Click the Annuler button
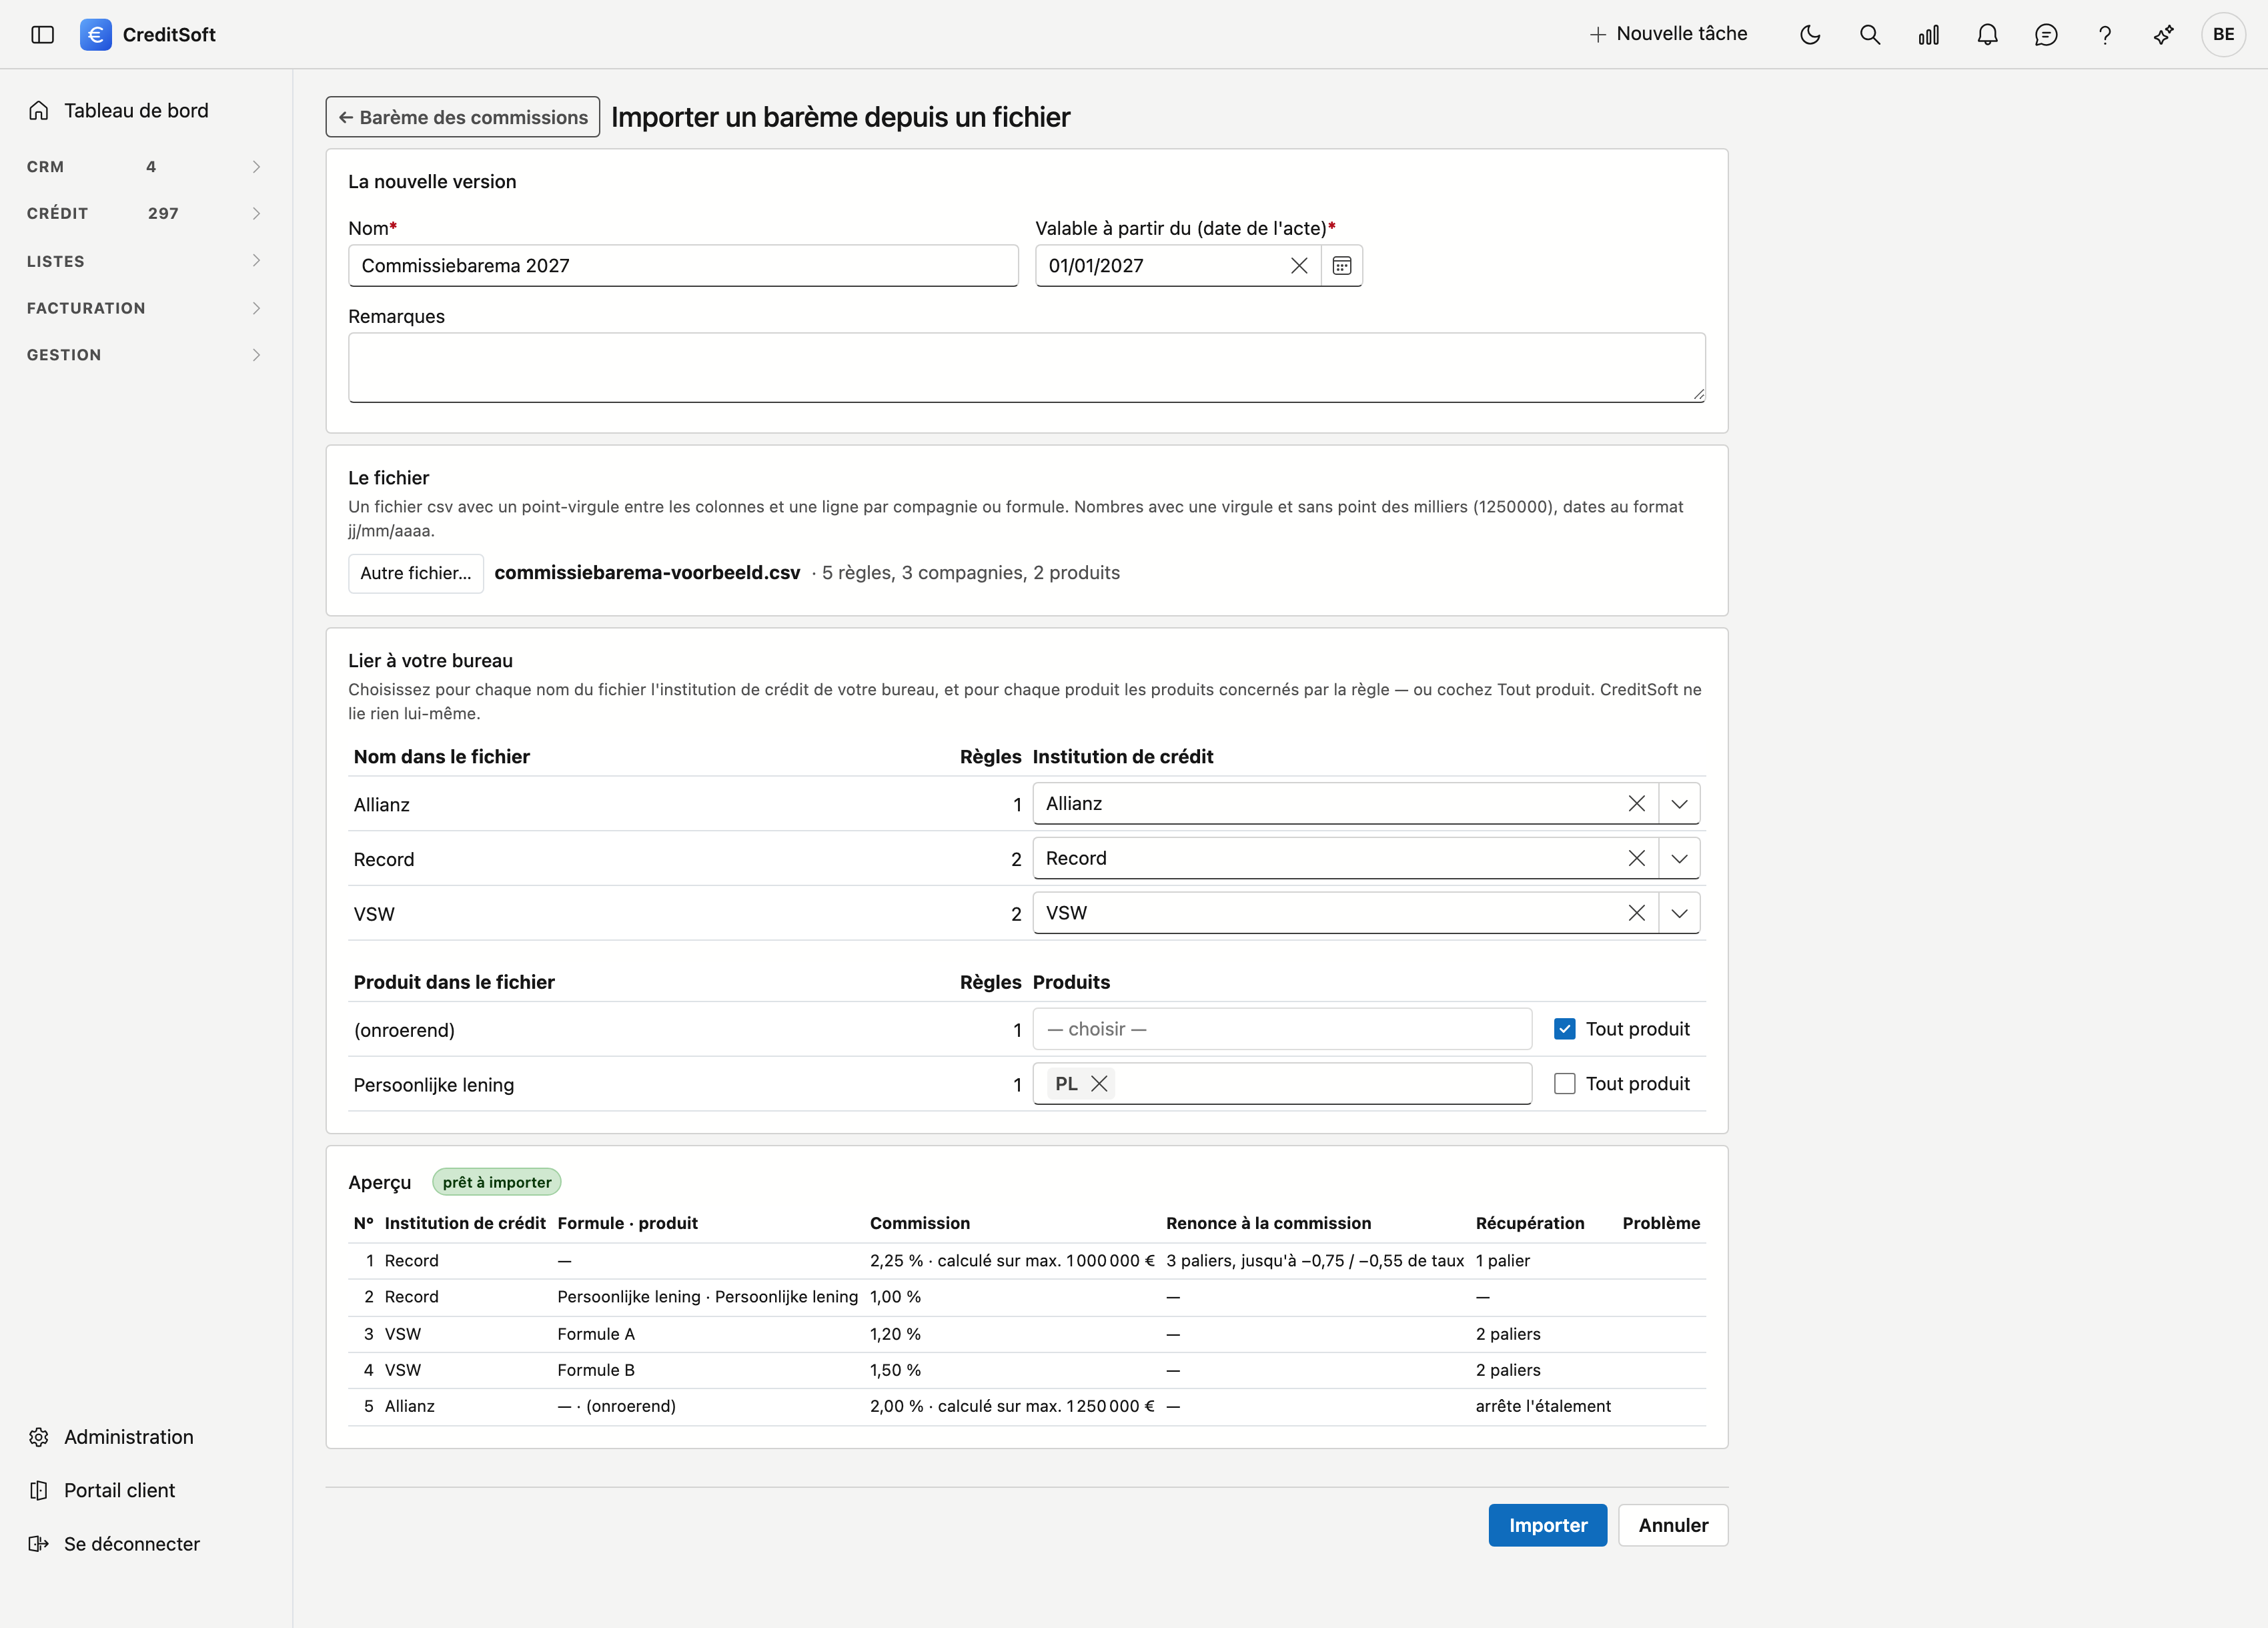 [x=1673, y=1526]
